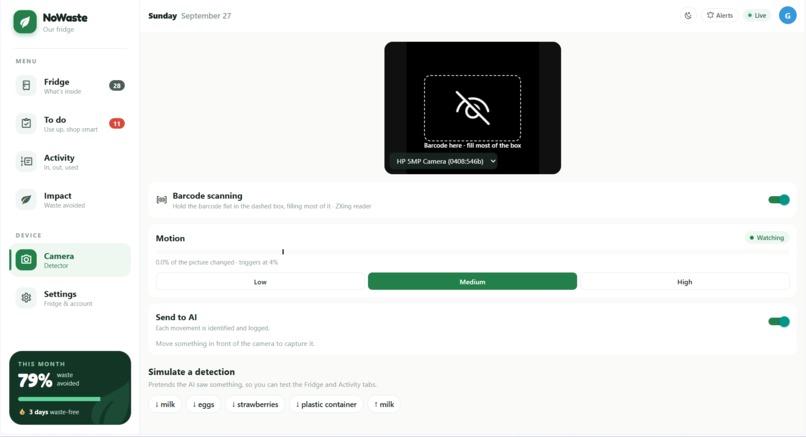Click the NoWaste leaf logo icon
This screenshot has width=806, height=437.
[25, 22]
